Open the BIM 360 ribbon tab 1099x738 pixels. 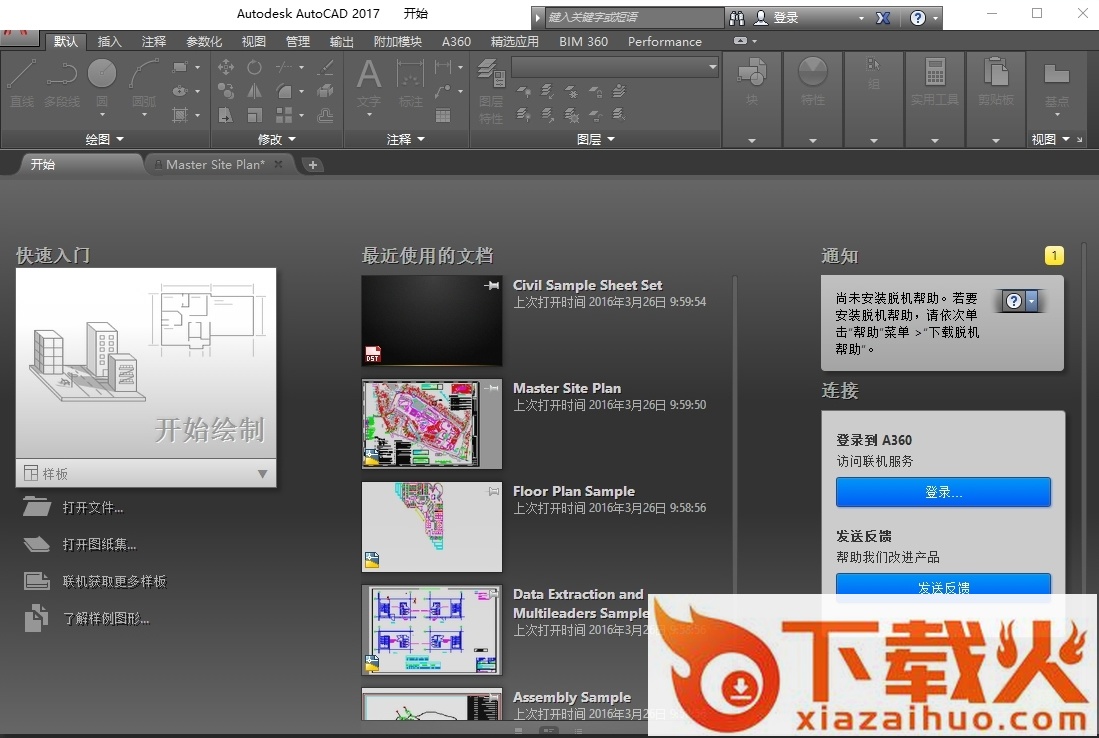click(583, 42)
